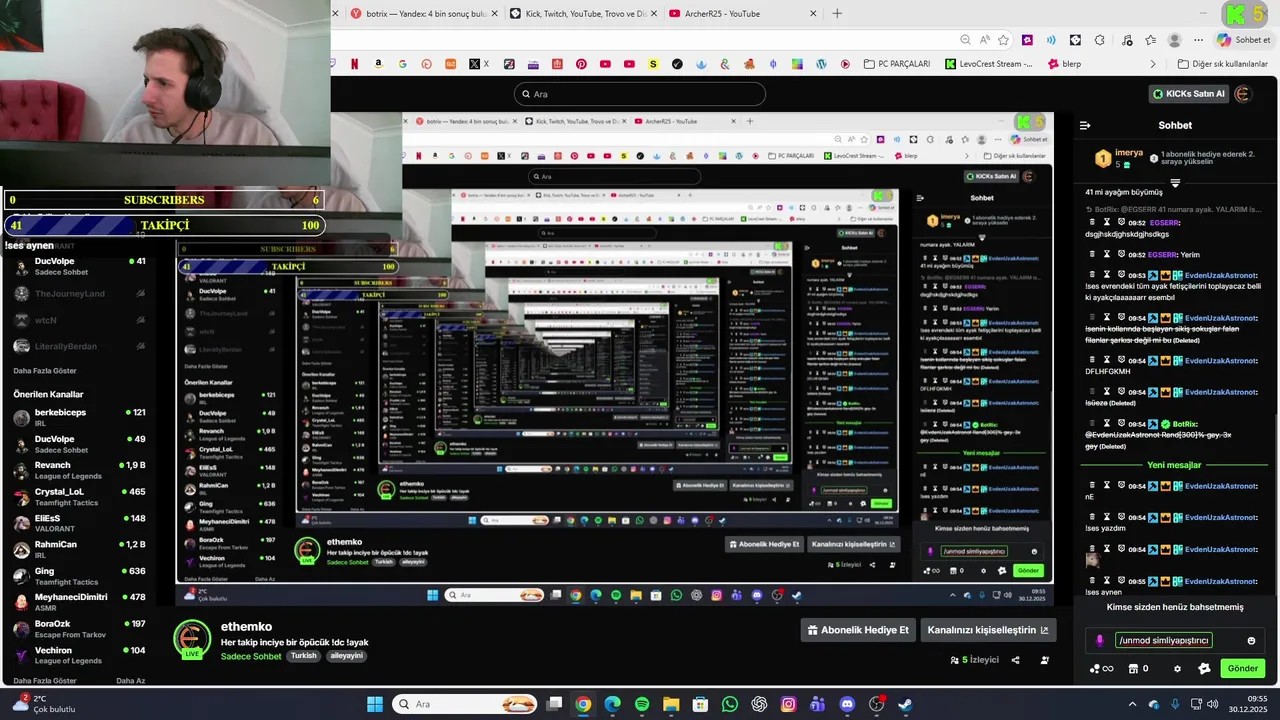
Task: Open the browser profile avatar
Action: pyautogui.click(x=1175, y=40)
